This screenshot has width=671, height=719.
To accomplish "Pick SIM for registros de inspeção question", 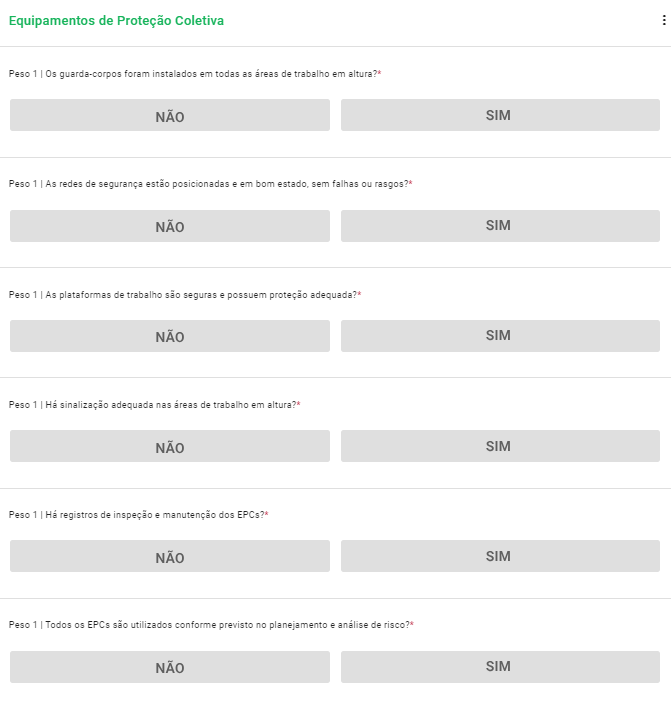I will [499, 556].
